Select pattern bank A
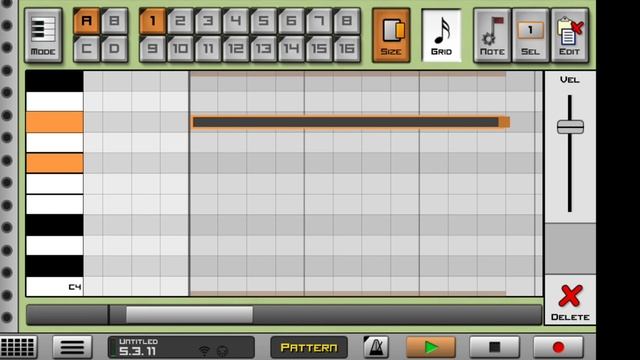The image size is (640, 360). pos(87,21)
